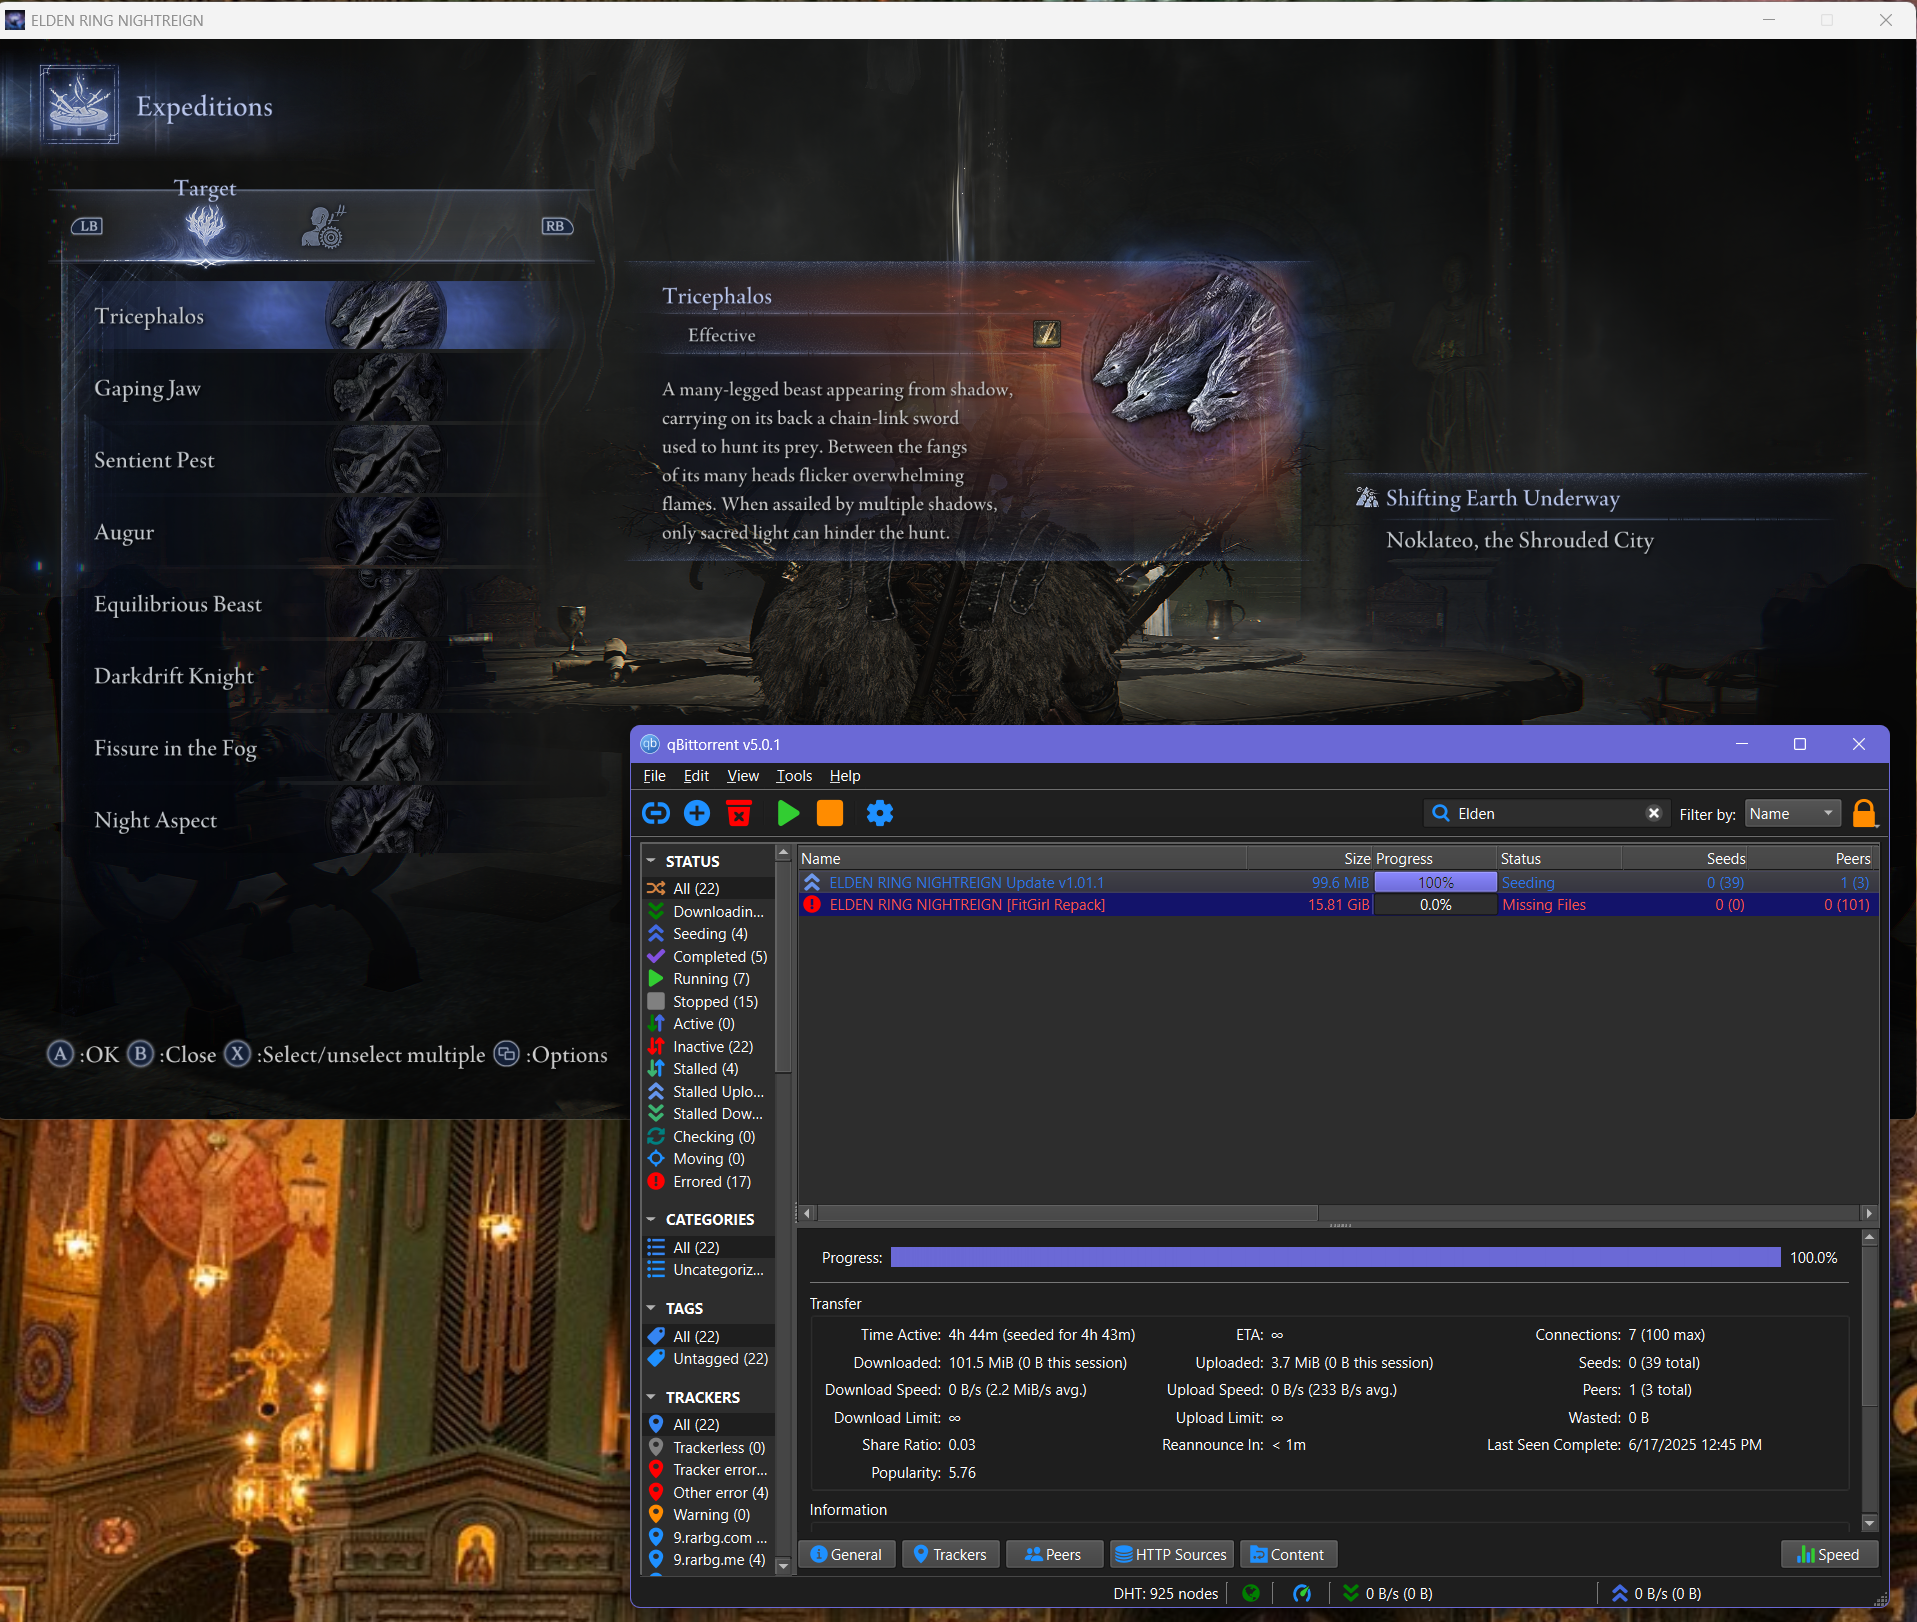Open the Edit menu in qBittorrent
The height and width of the screenshot is (1622, 1917).
(696, 776)
